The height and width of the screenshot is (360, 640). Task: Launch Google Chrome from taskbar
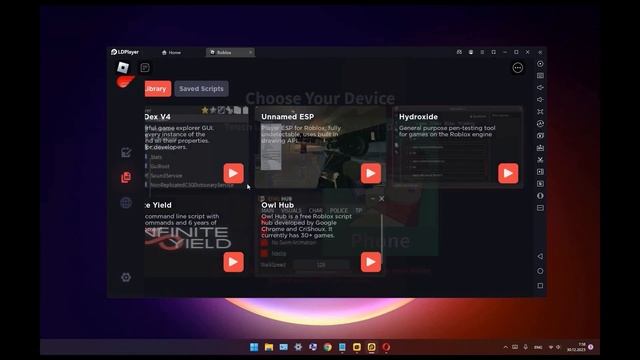click(327, 347)
